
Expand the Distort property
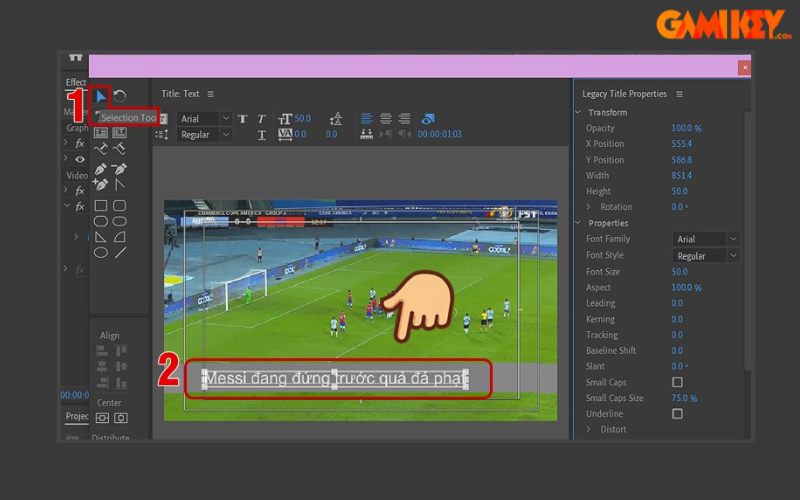pyautogui.click(x=588, y=429)
